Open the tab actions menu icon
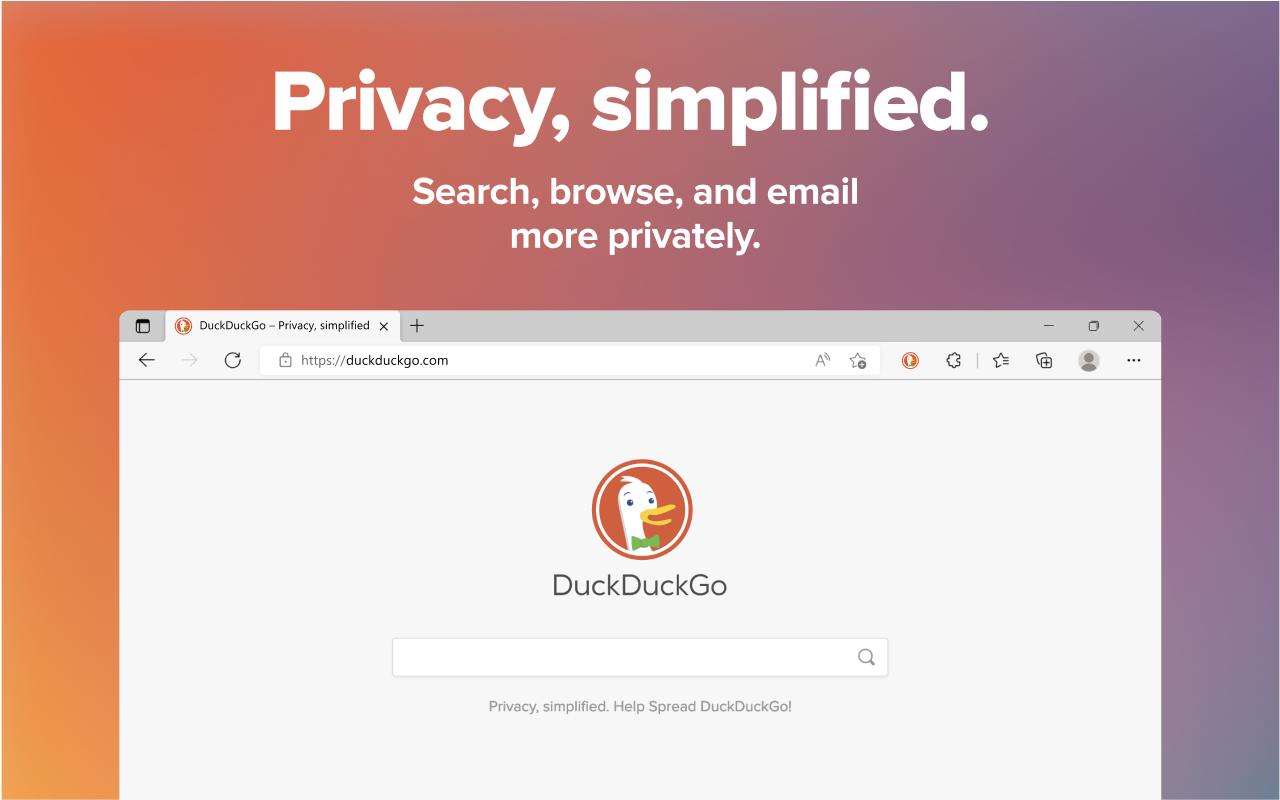The height and width of the screenshot is (800, 1280). [143, 326]
